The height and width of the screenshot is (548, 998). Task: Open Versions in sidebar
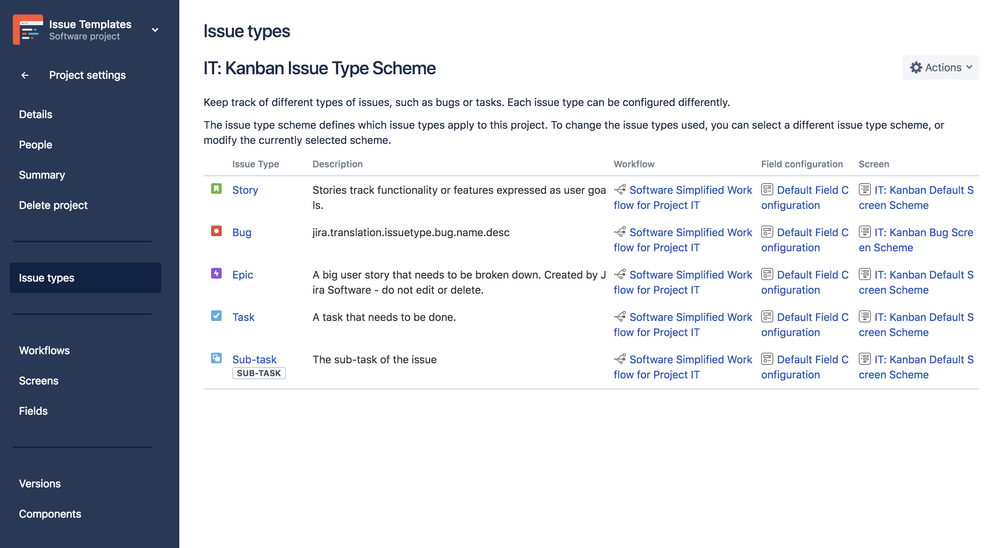[x=40, y=484]
